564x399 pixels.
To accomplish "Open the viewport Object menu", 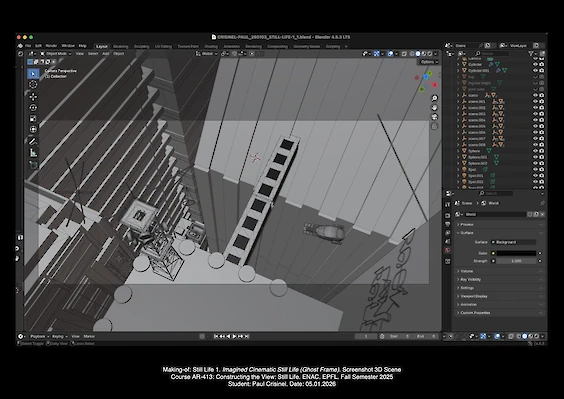I will point(119,54).
